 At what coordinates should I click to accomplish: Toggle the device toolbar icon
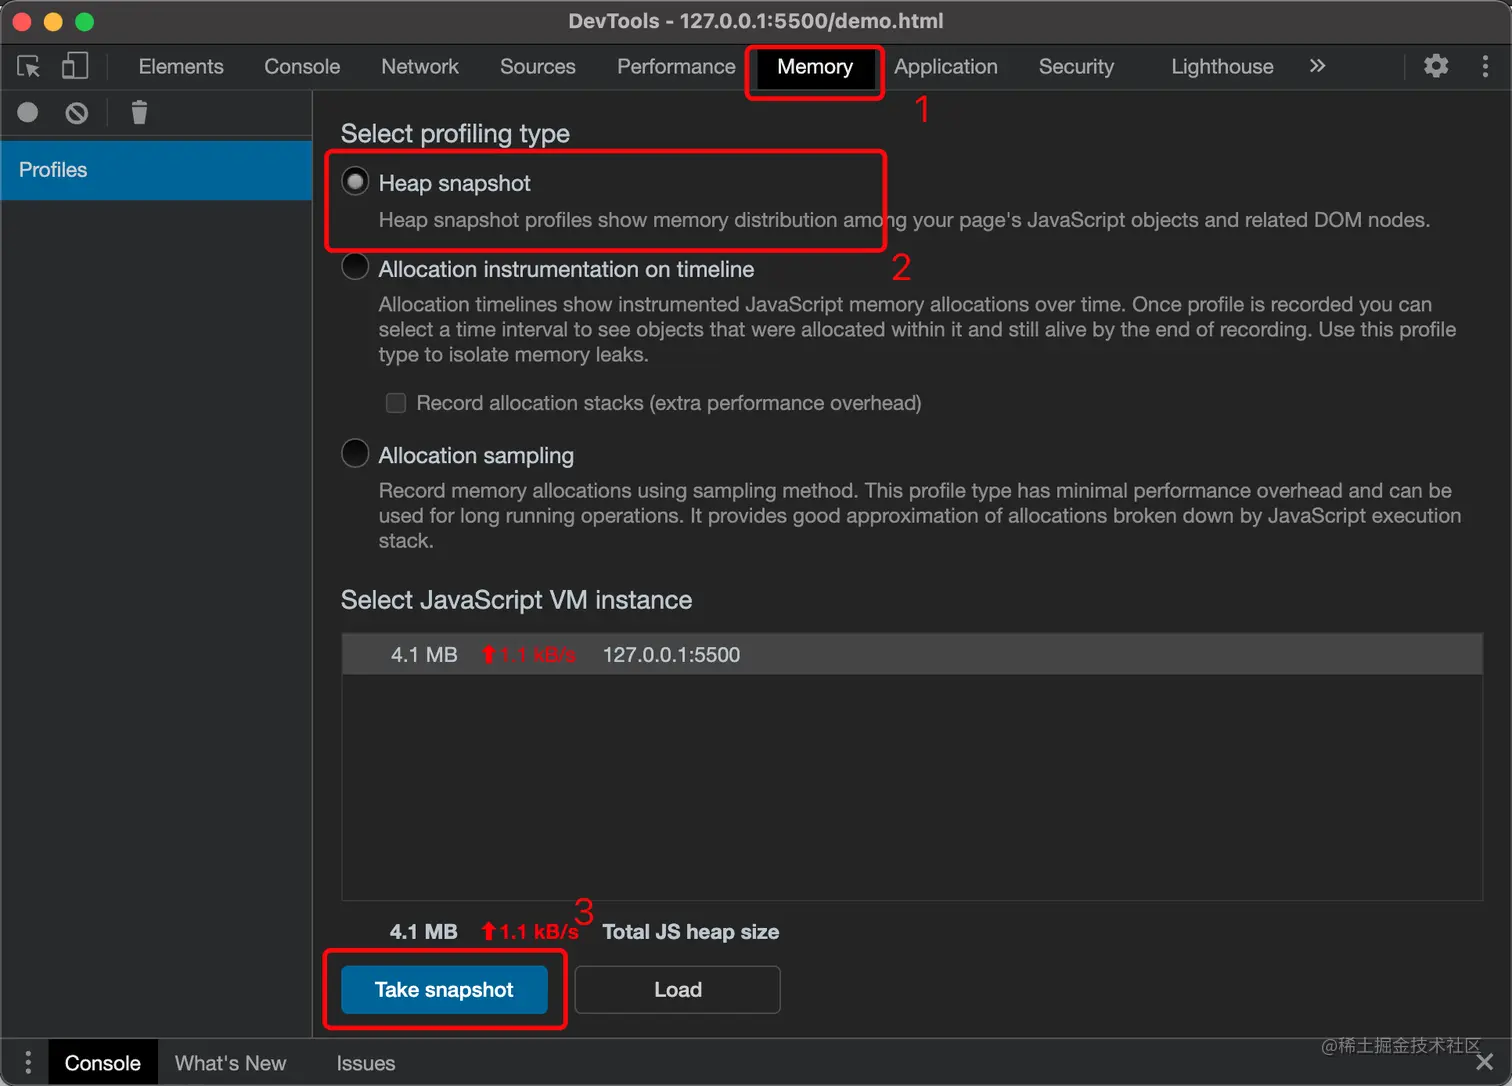pyautogui.click(x=75, y=66)
